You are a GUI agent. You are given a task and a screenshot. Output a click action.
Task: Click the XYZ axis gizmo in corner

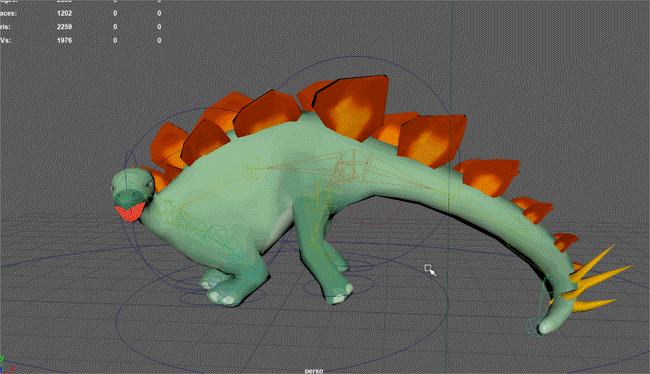pyautogui.click(x=6, y=365)
